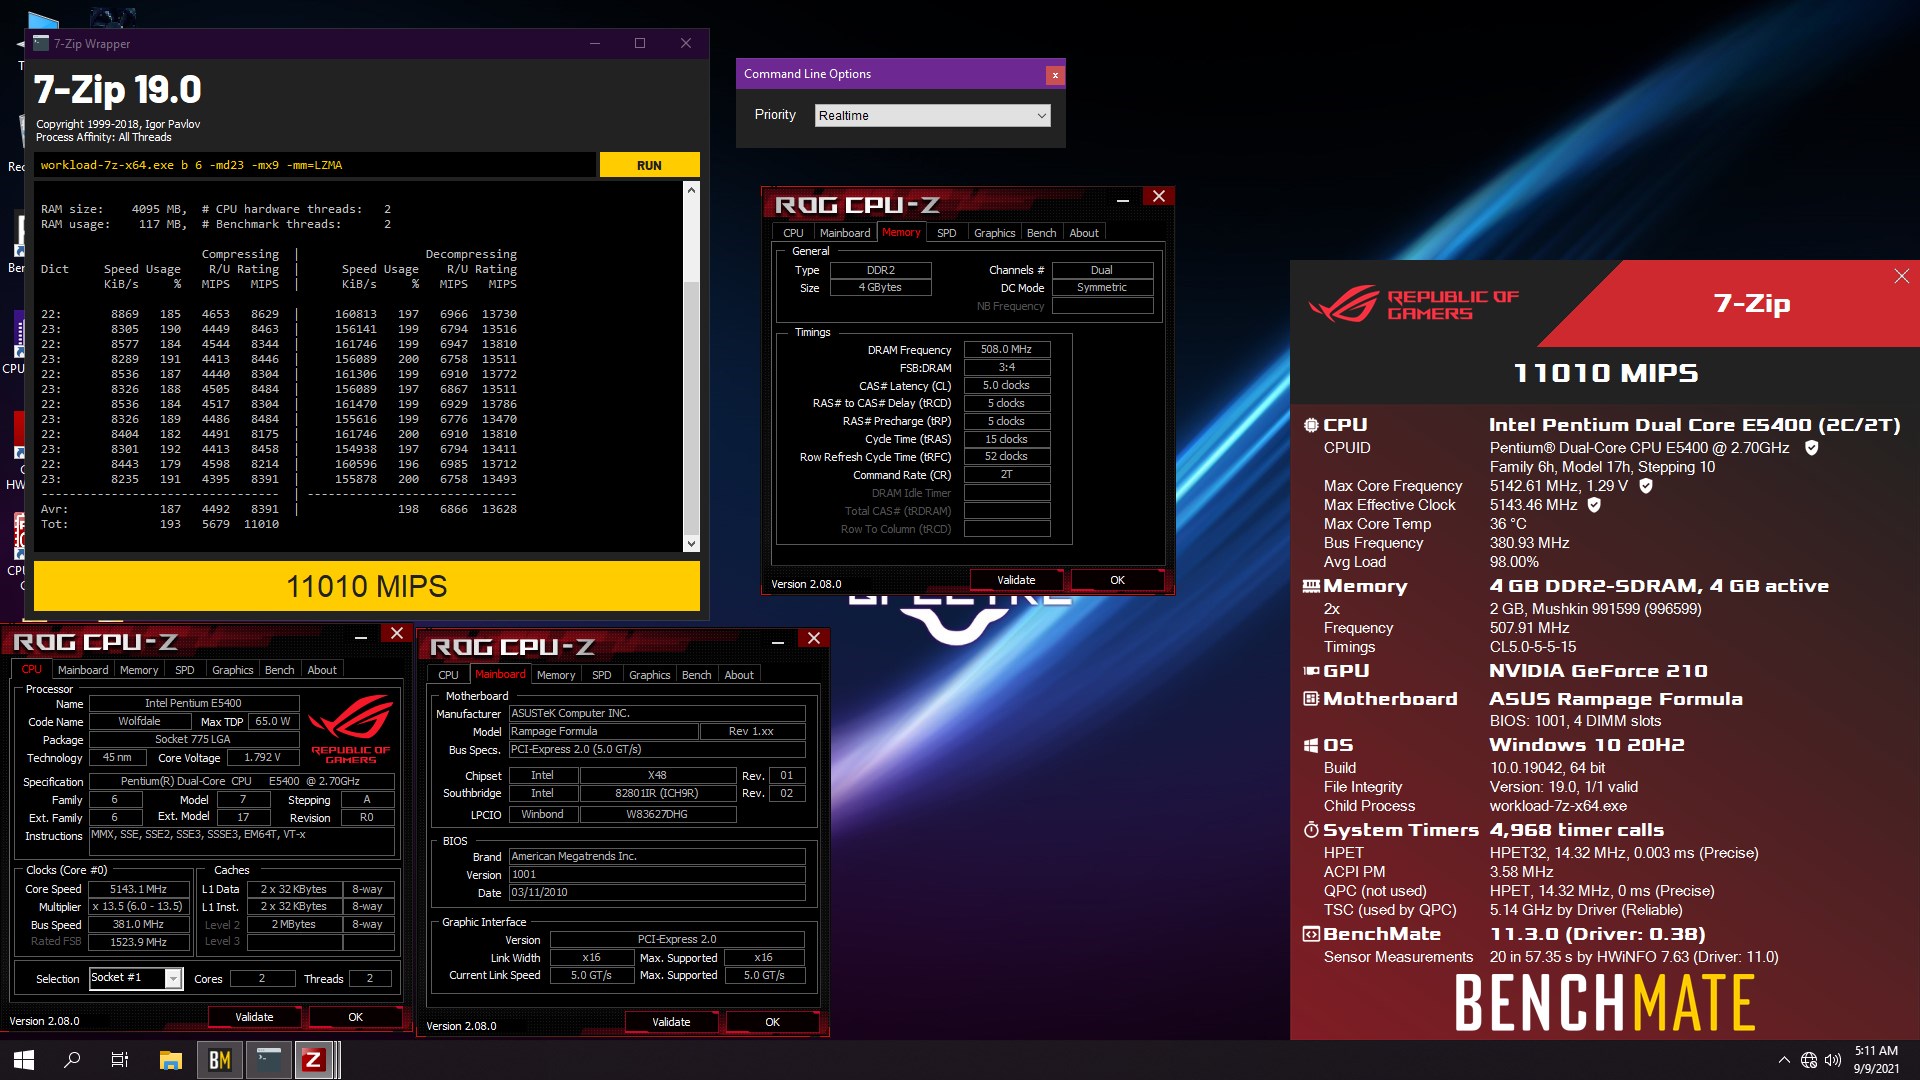This screenshot has height=1080, width=1920.
Task: Click OK in Mainboard CPU-Z window
Action: click(x=772, y=1022)
